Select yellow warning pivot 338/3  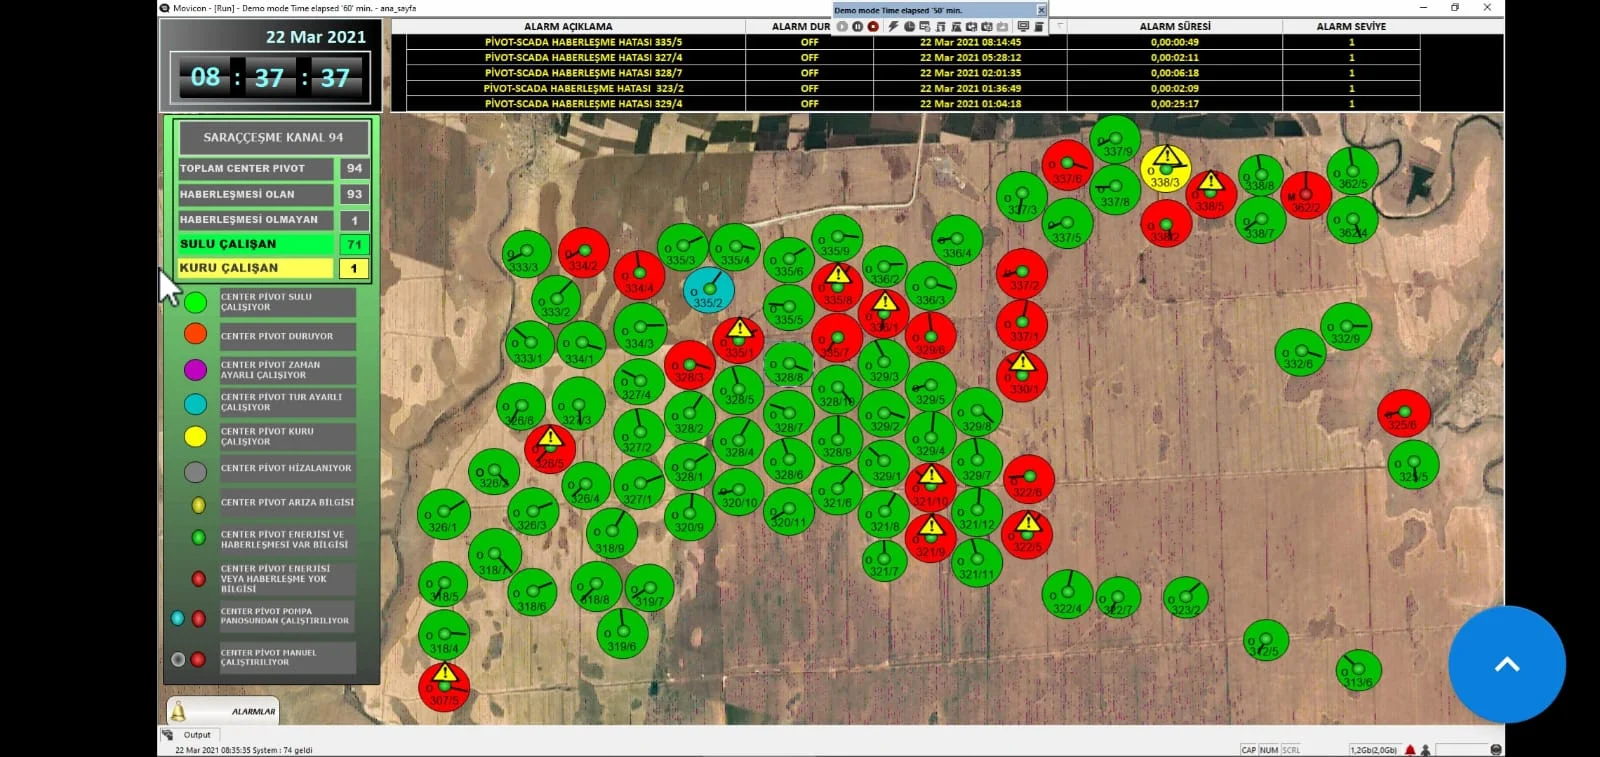(1165, 169)
